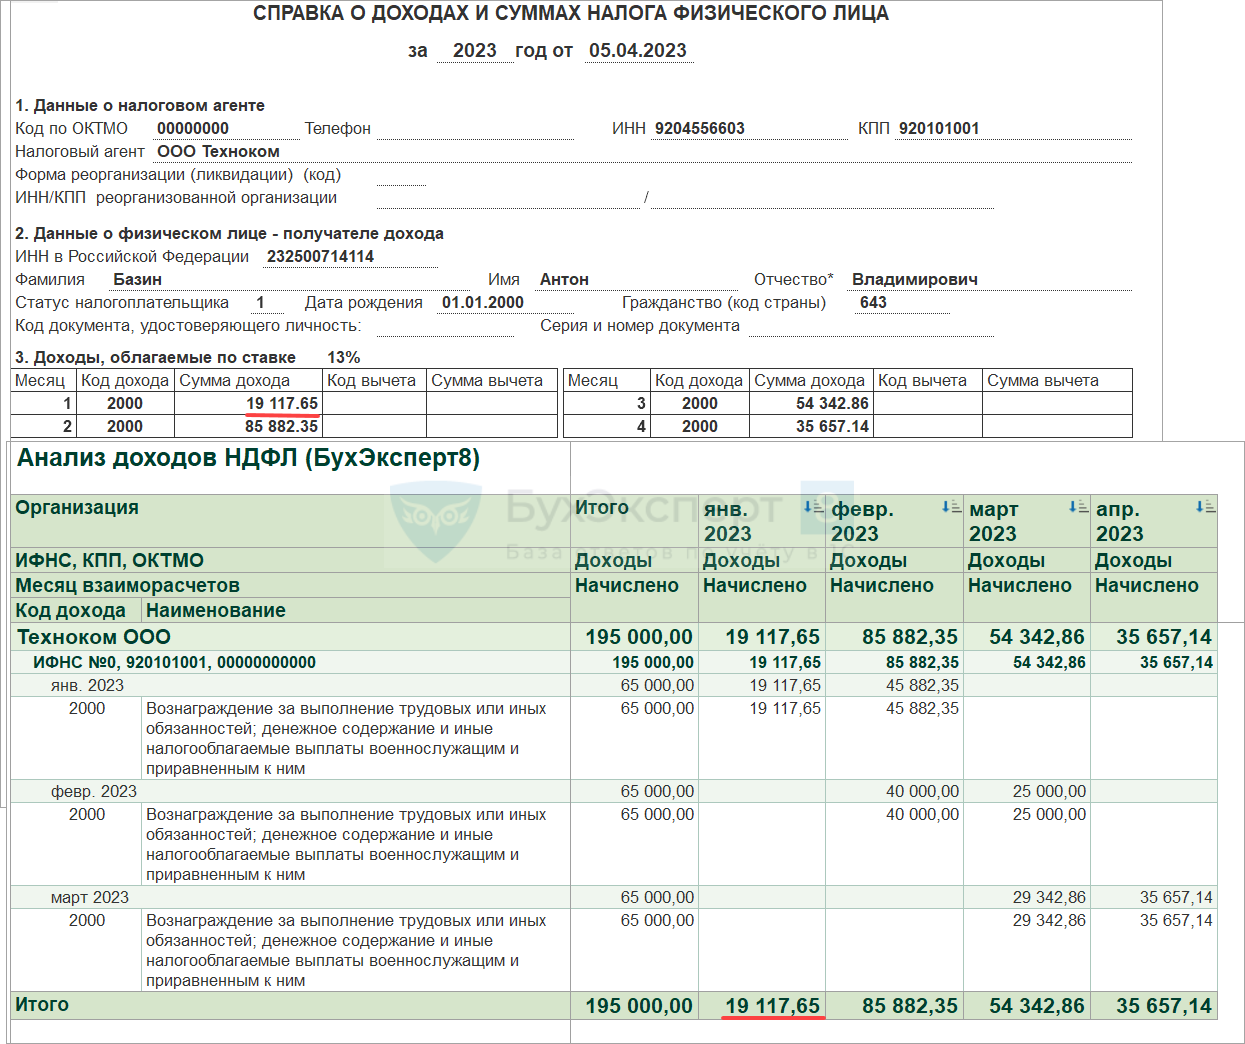The image size is (1245, 1044).
Task: Click the year 2023 in the certificate heading
Action: [474, 50]
